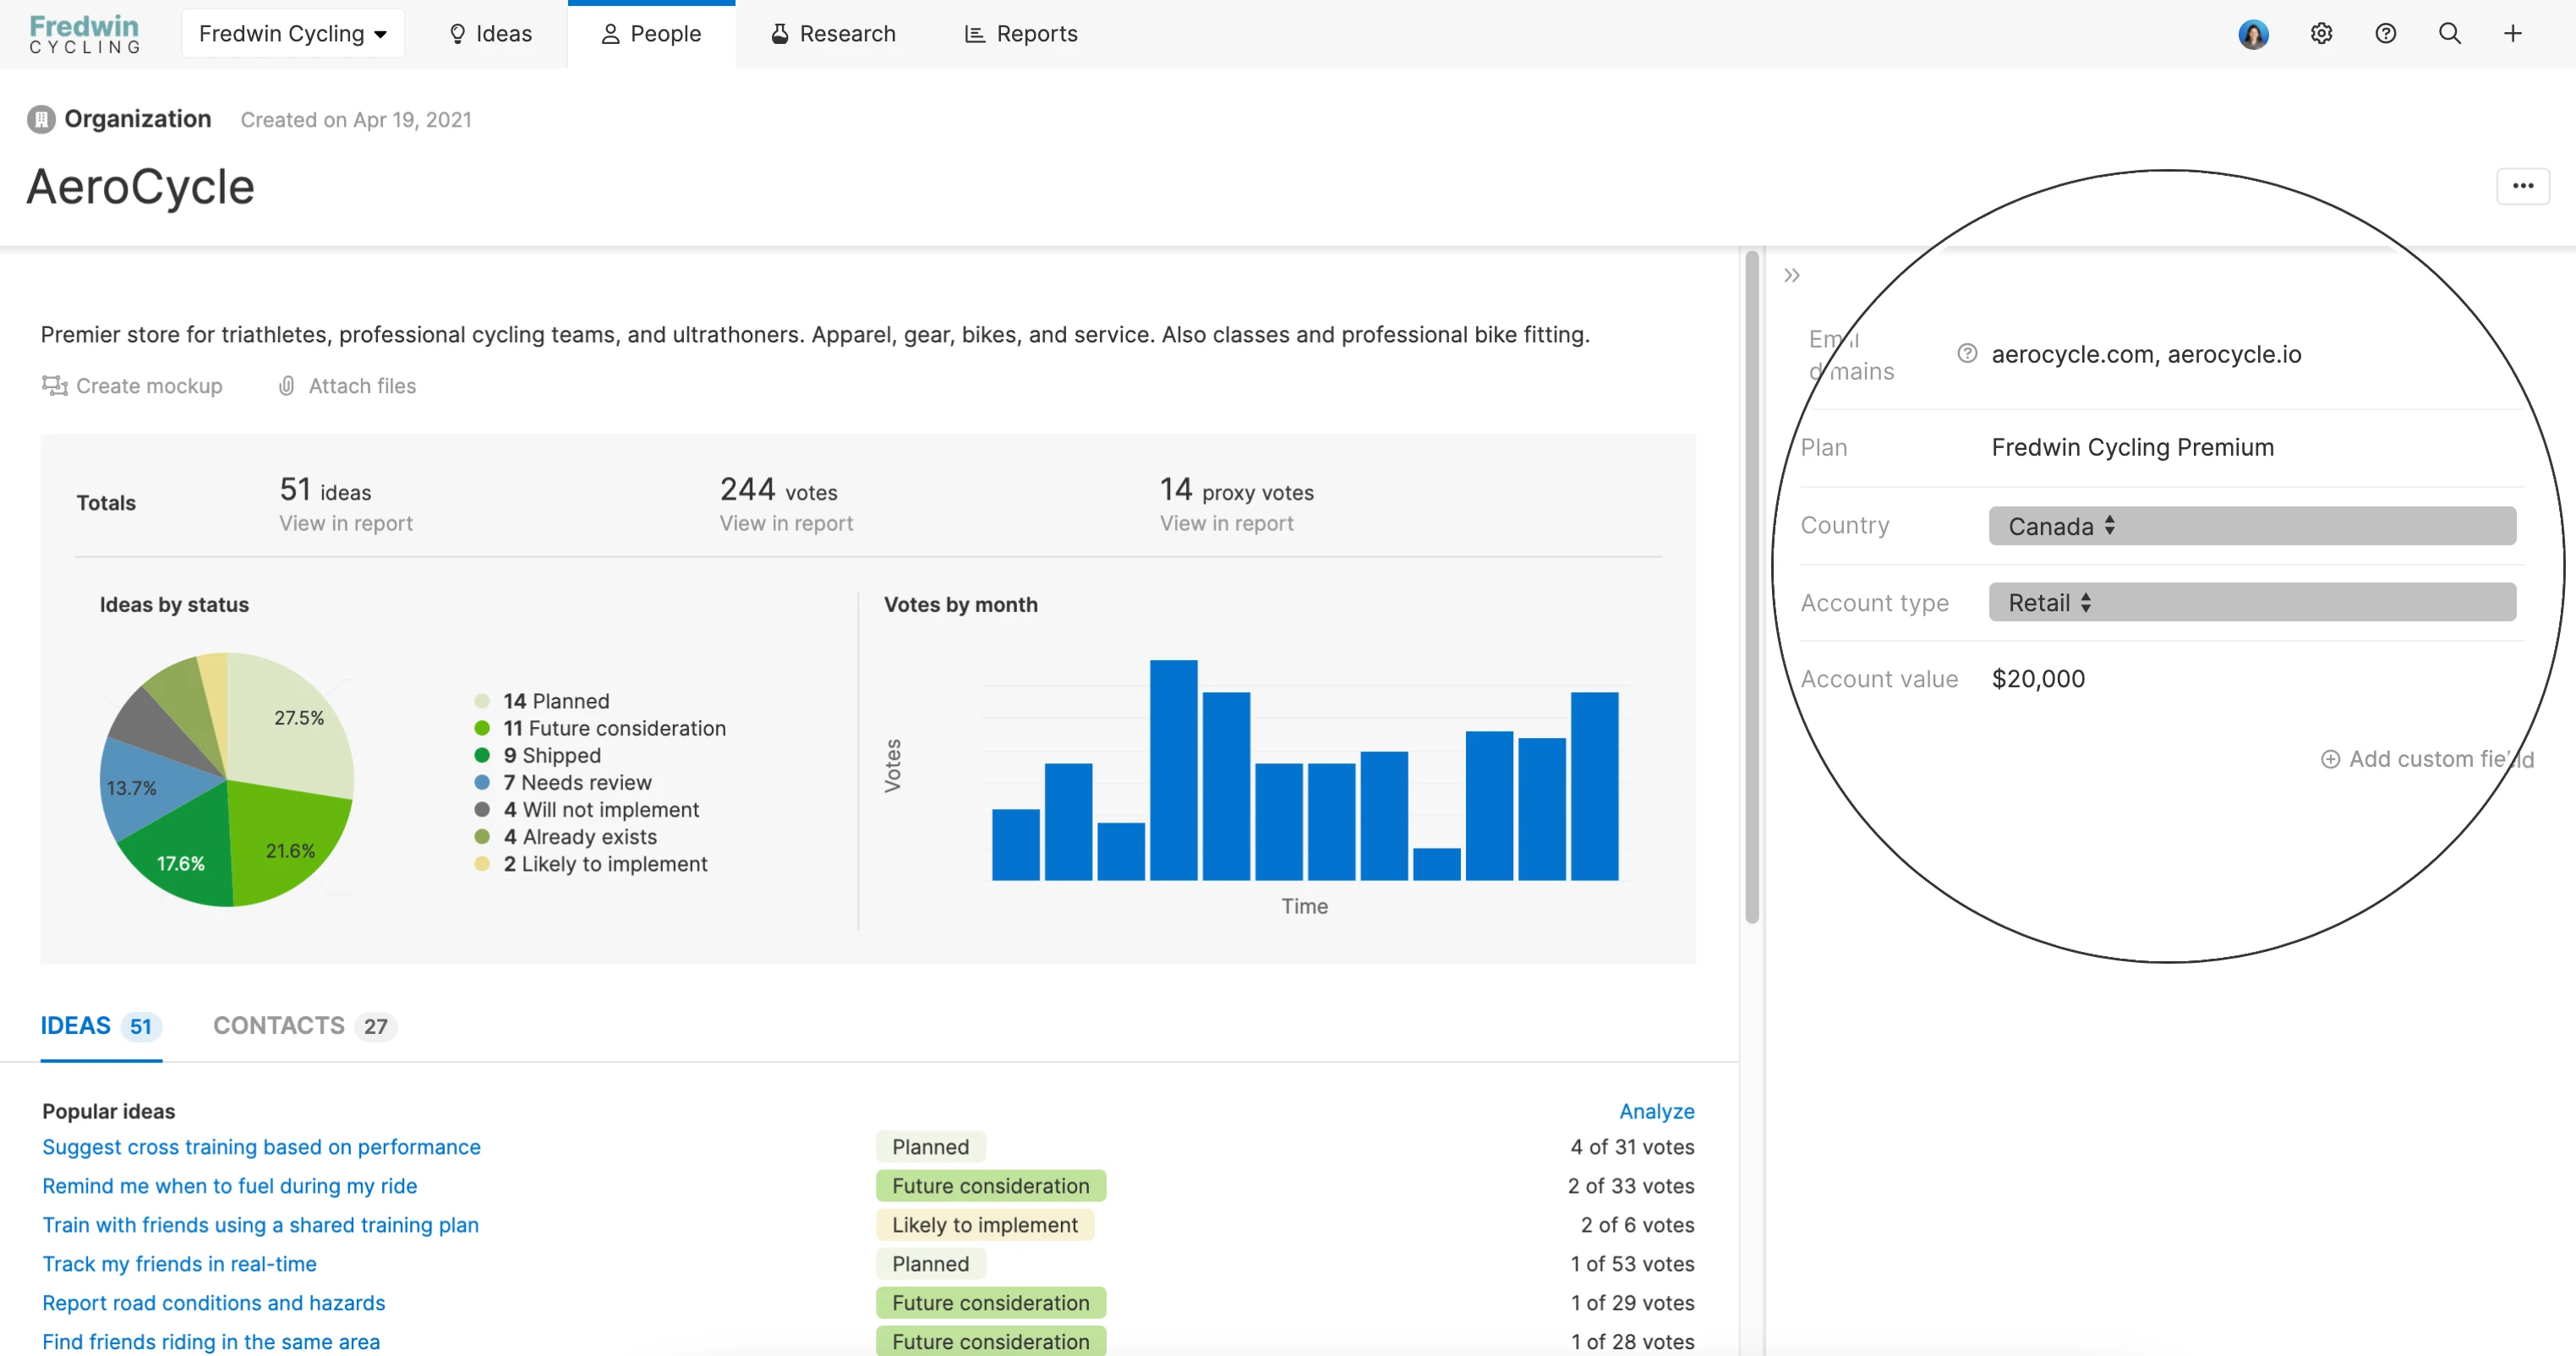Open Account type dropdown showing Retail
This screenshot has width=2576, height=1356.
2251,603
